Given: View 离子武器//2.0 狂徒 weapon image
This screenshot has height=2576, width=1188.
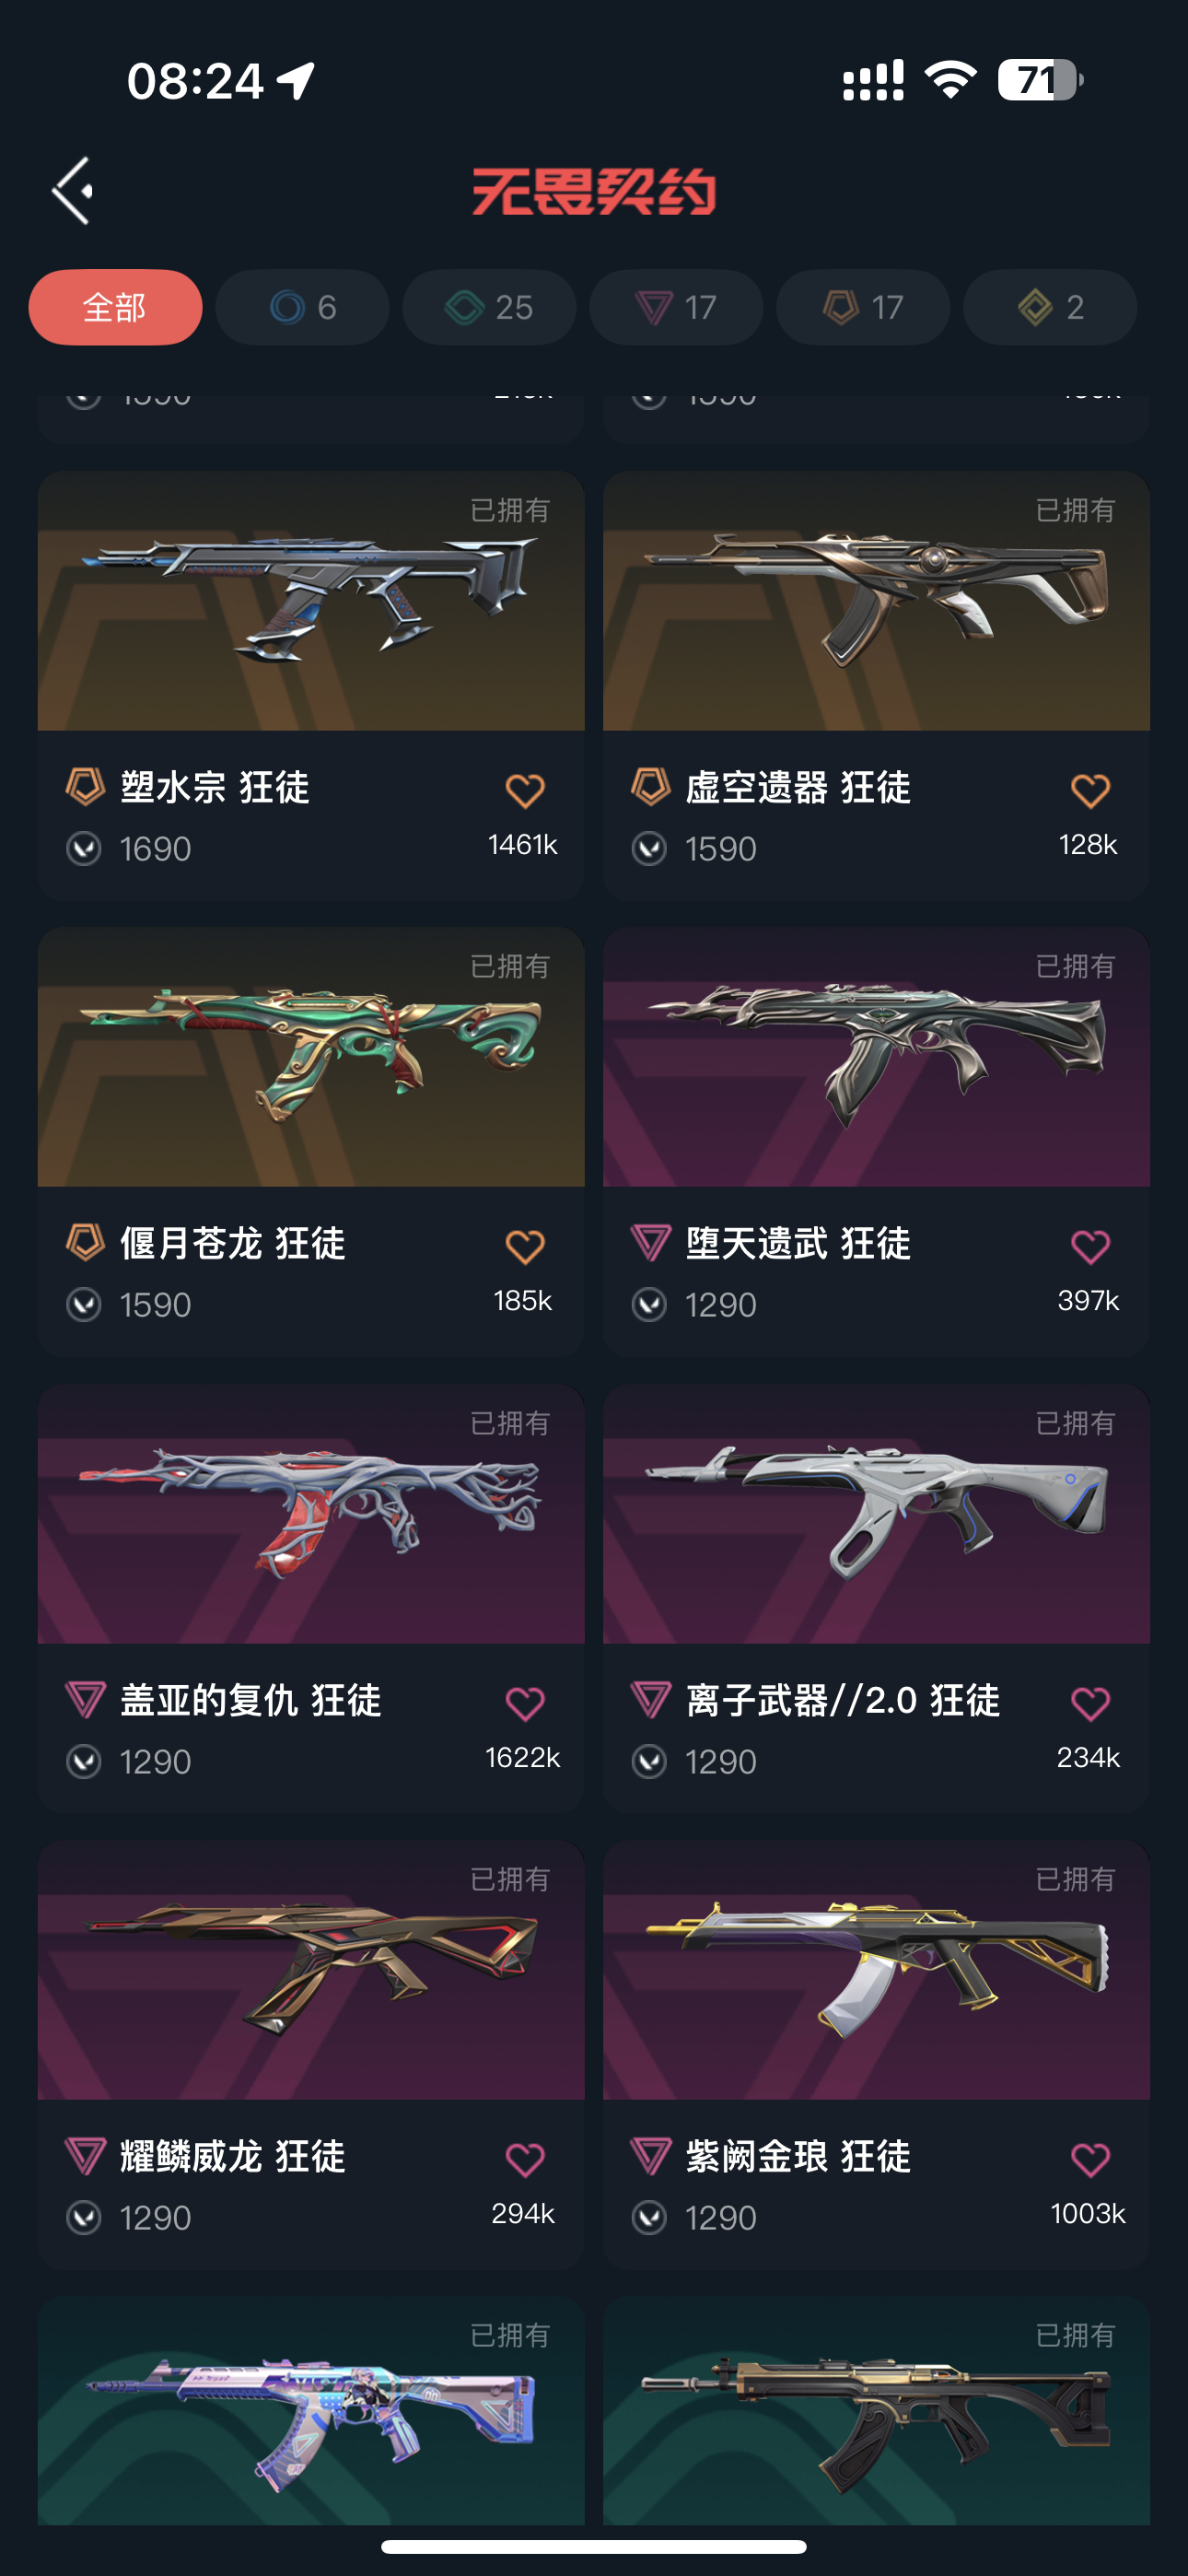Looking at the screenshot, I should click(x=876, y=1514).
